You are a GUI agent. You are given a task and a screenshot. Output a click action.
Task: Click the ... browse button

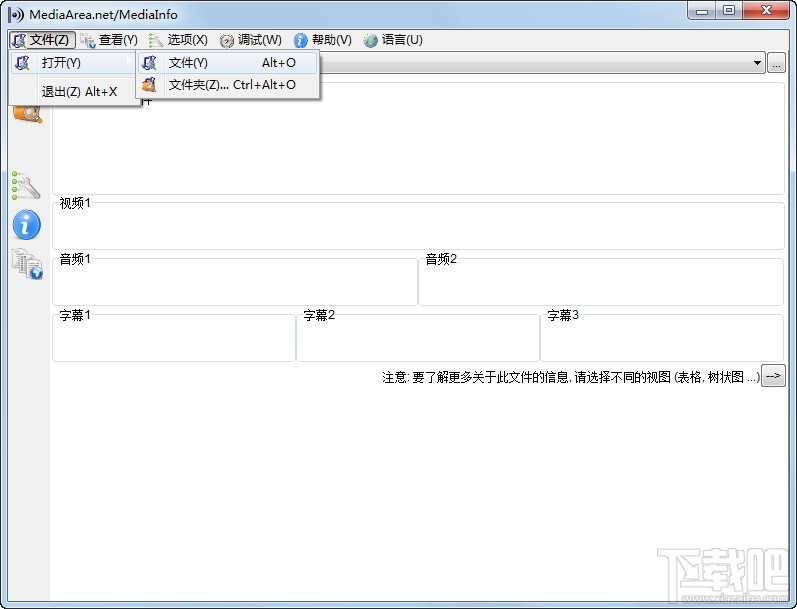pyautogui.click(x=776, y=63)
